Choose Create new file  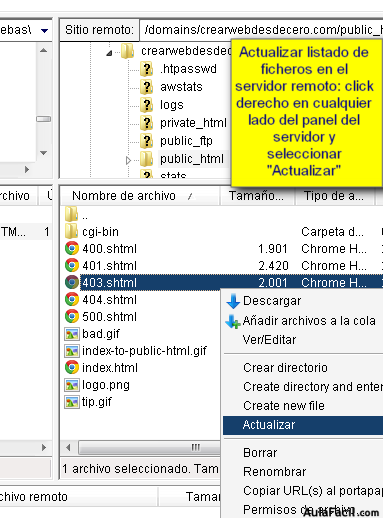303,406
